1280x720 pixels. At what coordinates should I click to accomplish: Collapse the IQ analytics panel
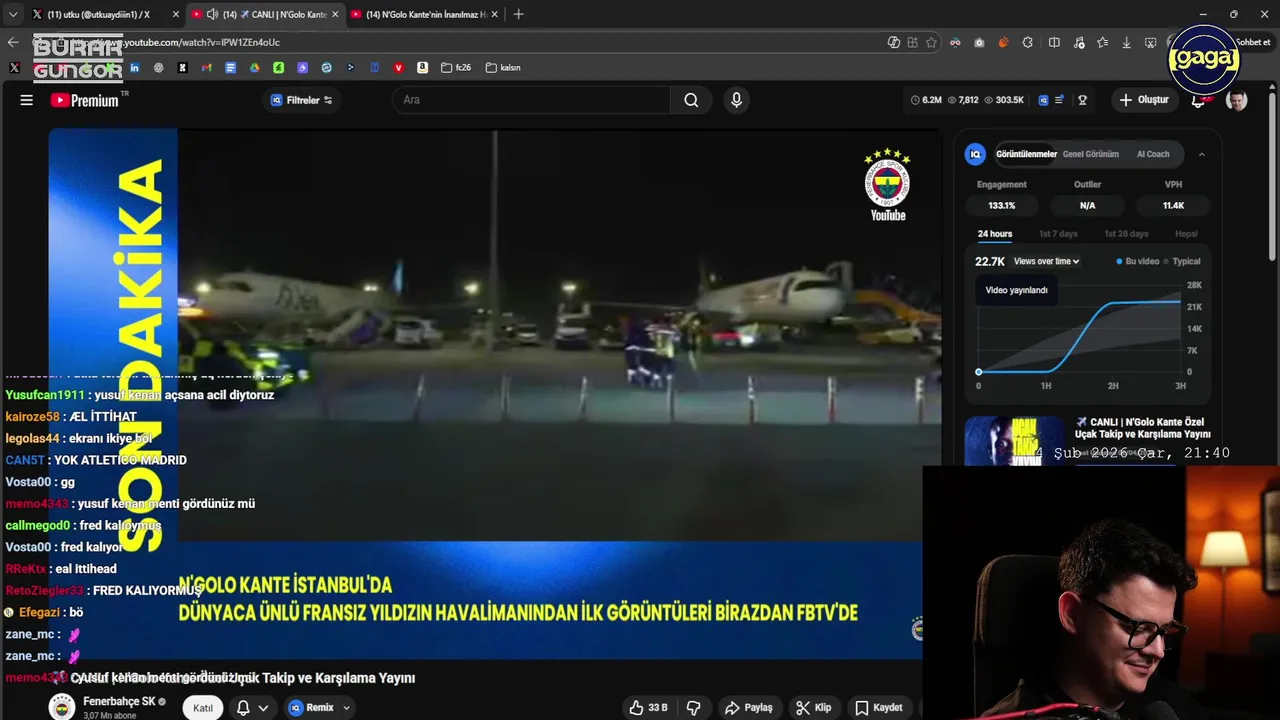[1201, 154]
